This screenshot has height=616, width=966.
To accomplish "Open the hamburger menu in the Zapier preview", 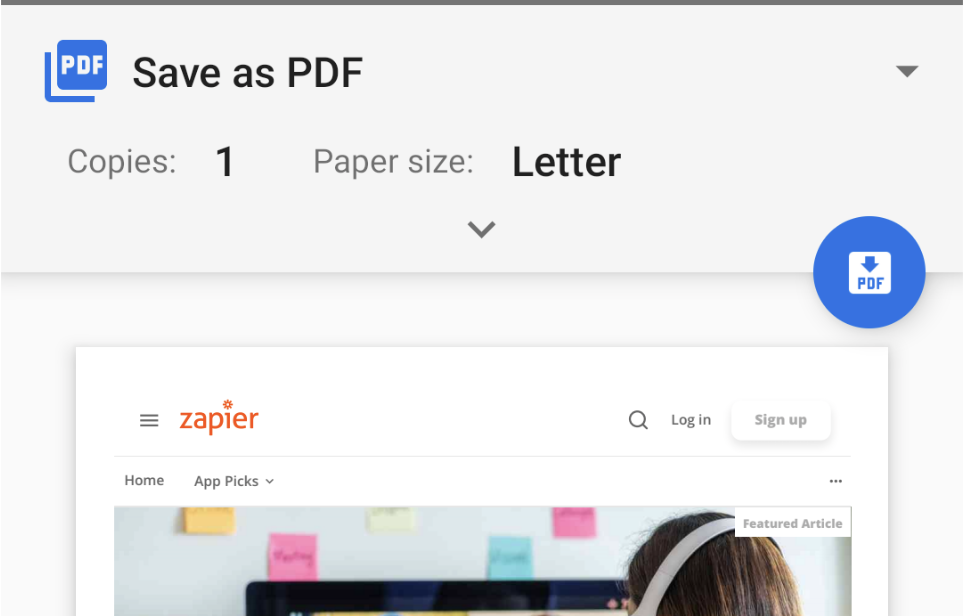I will (x=149, y=420).
